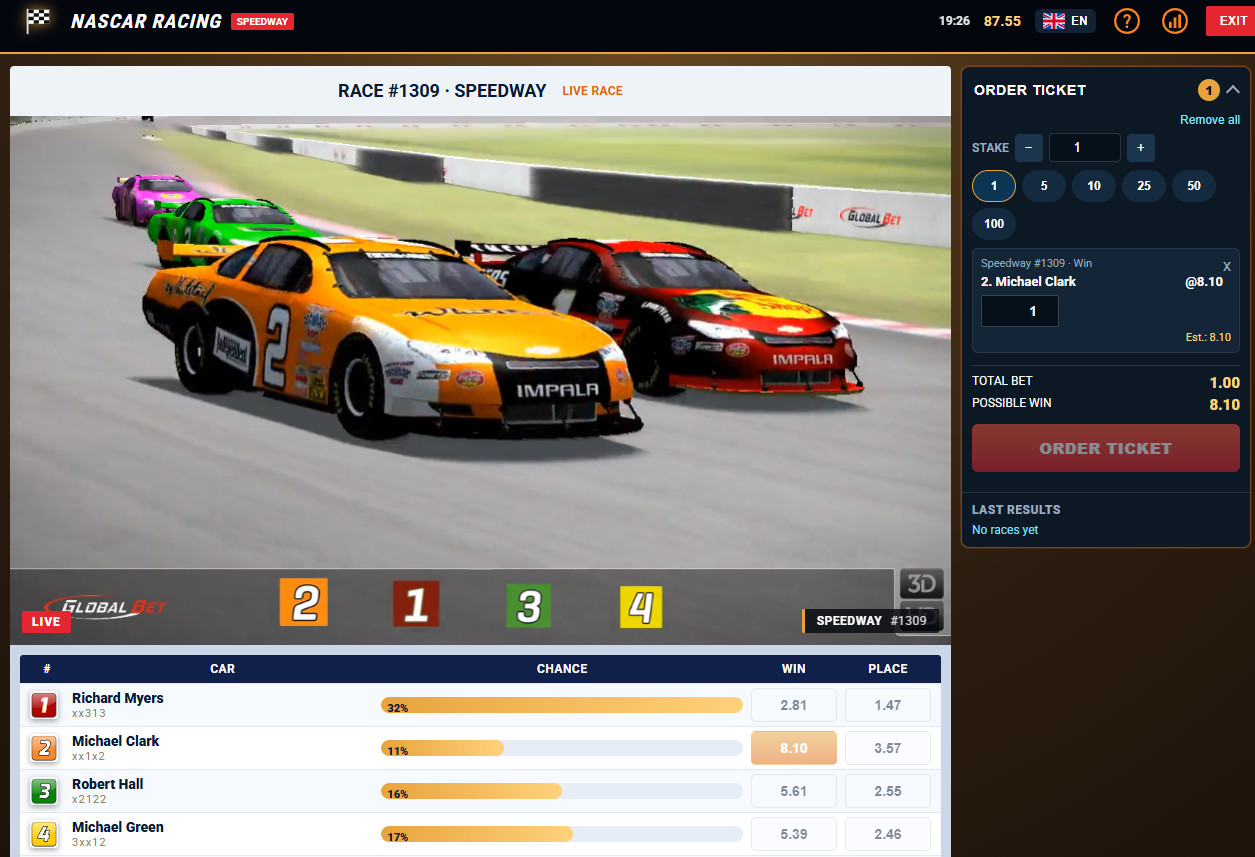Select stake chip 50
The width and height of the screenshot is (1255, 857).
pyautogui.click(x=1194, y=186)
